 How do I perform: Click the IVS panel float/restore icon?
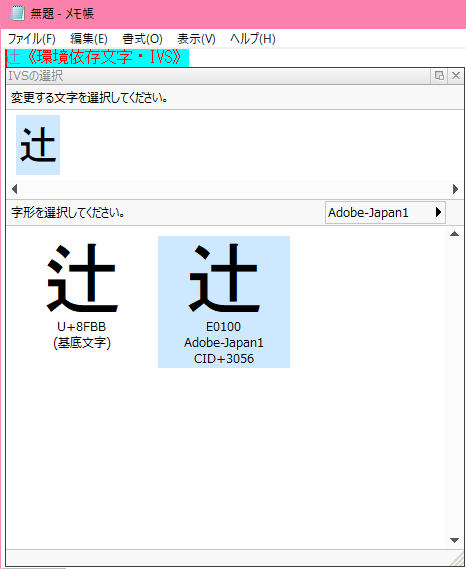coord(439,75)
